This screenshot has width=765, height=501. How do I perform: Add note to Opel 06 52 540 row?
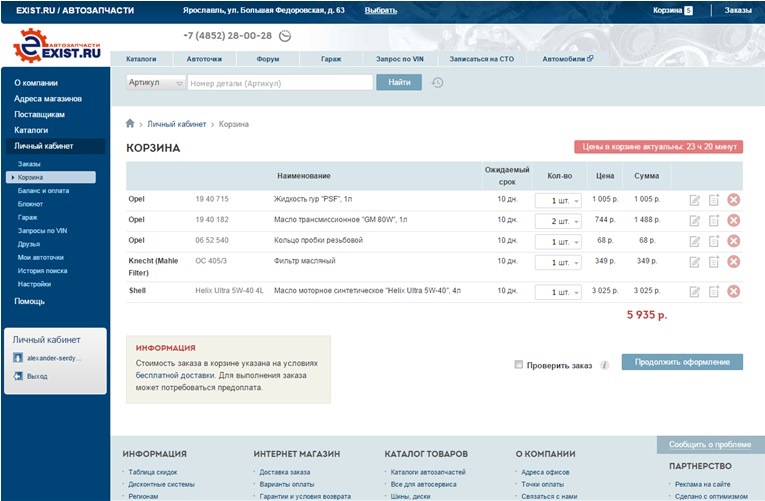pos(714,240)
